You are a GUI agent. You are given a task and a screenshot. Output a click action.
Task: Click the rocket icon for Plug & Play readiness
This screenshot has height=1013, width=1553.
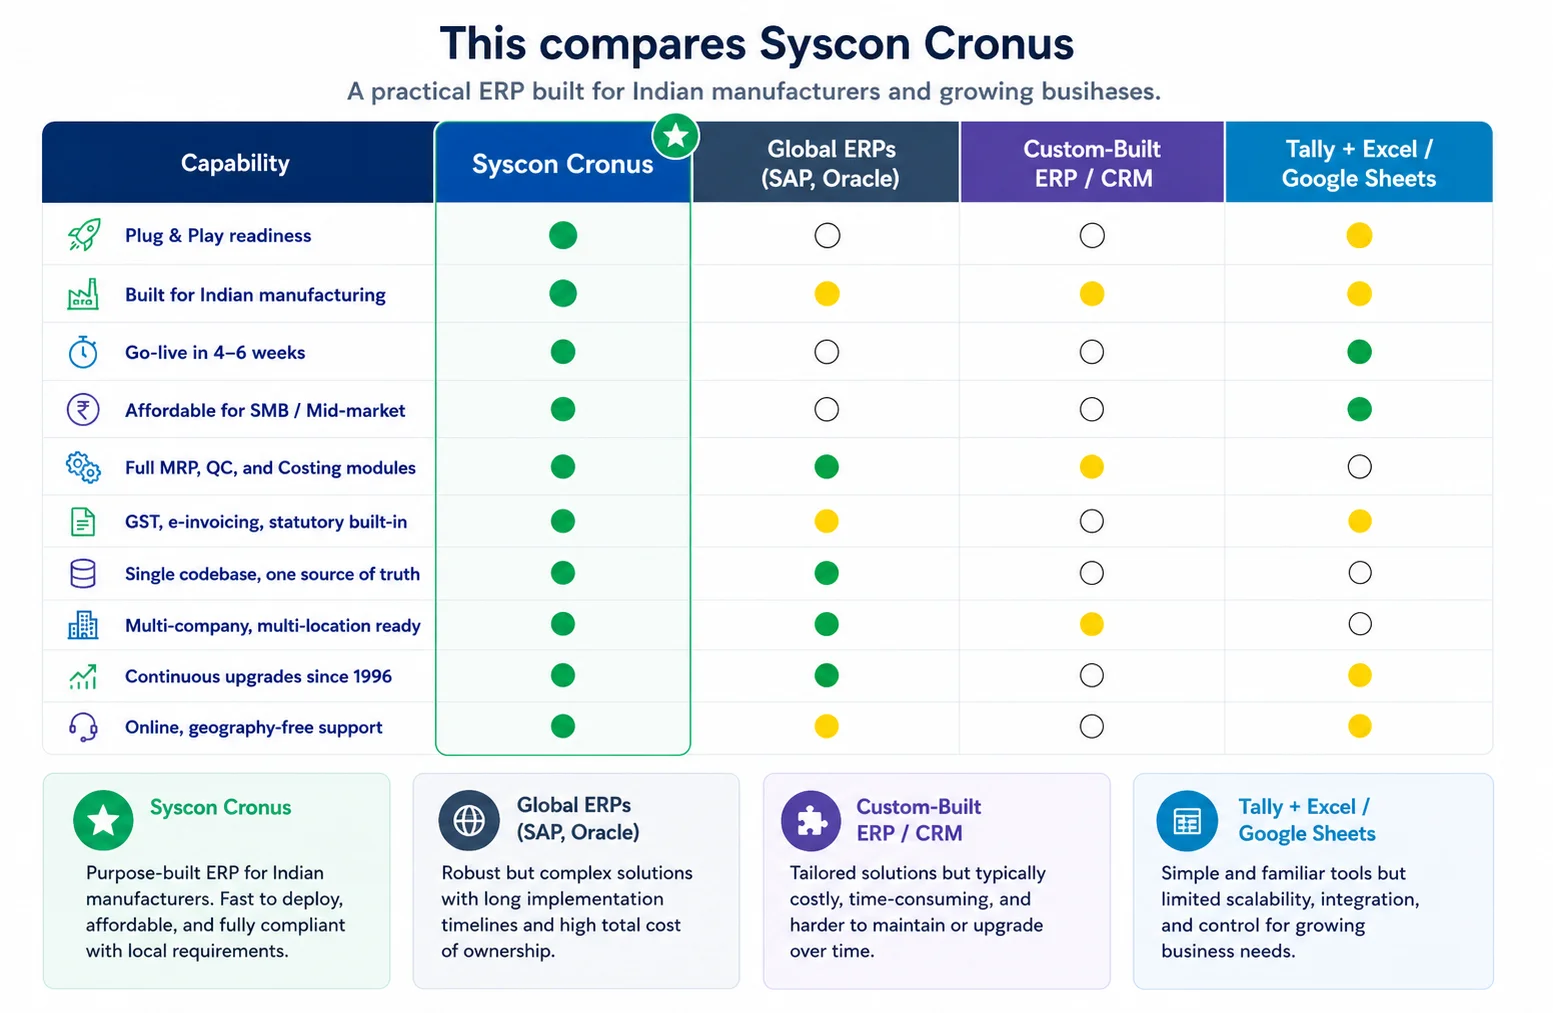click(x=84, y=235)
